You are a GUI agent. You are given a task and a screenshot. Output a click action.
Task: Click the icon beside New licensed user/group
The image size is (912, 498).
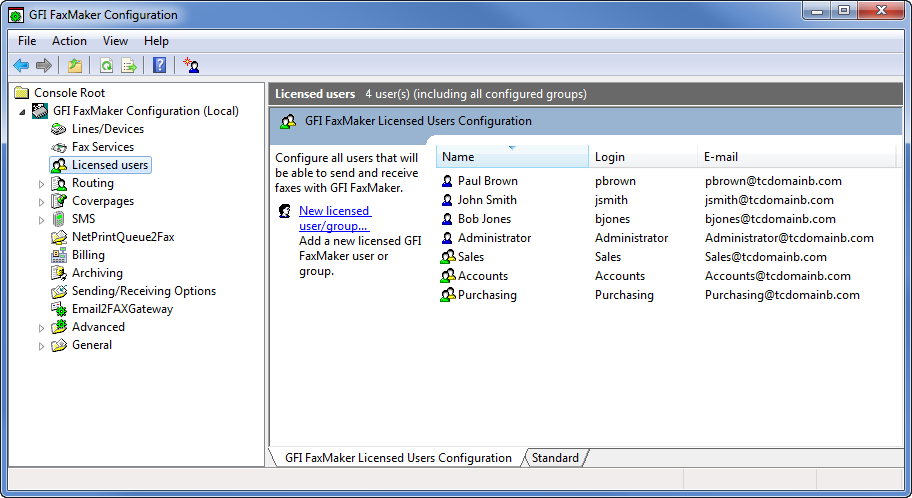[x=284, y=211]
